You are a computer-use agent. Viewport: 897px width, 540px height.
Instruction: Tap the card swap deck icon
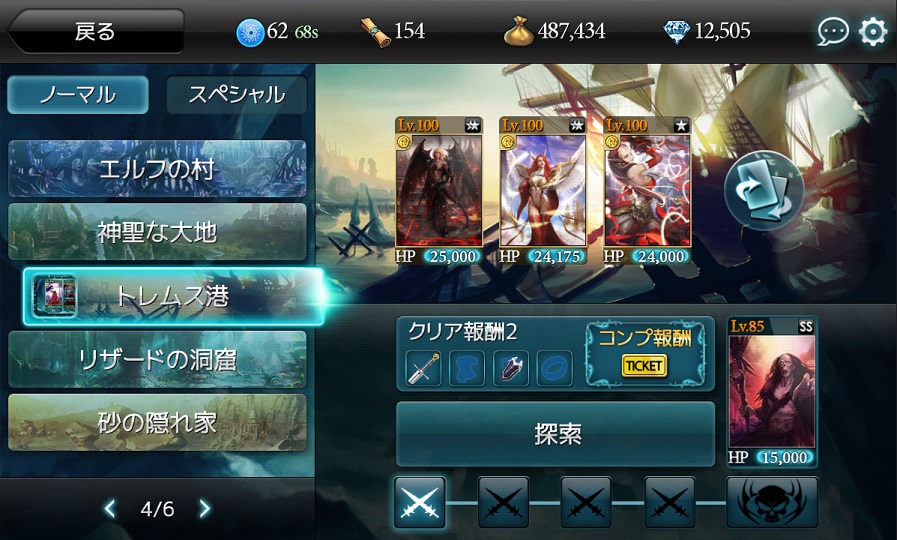click(x=764, y=191)
